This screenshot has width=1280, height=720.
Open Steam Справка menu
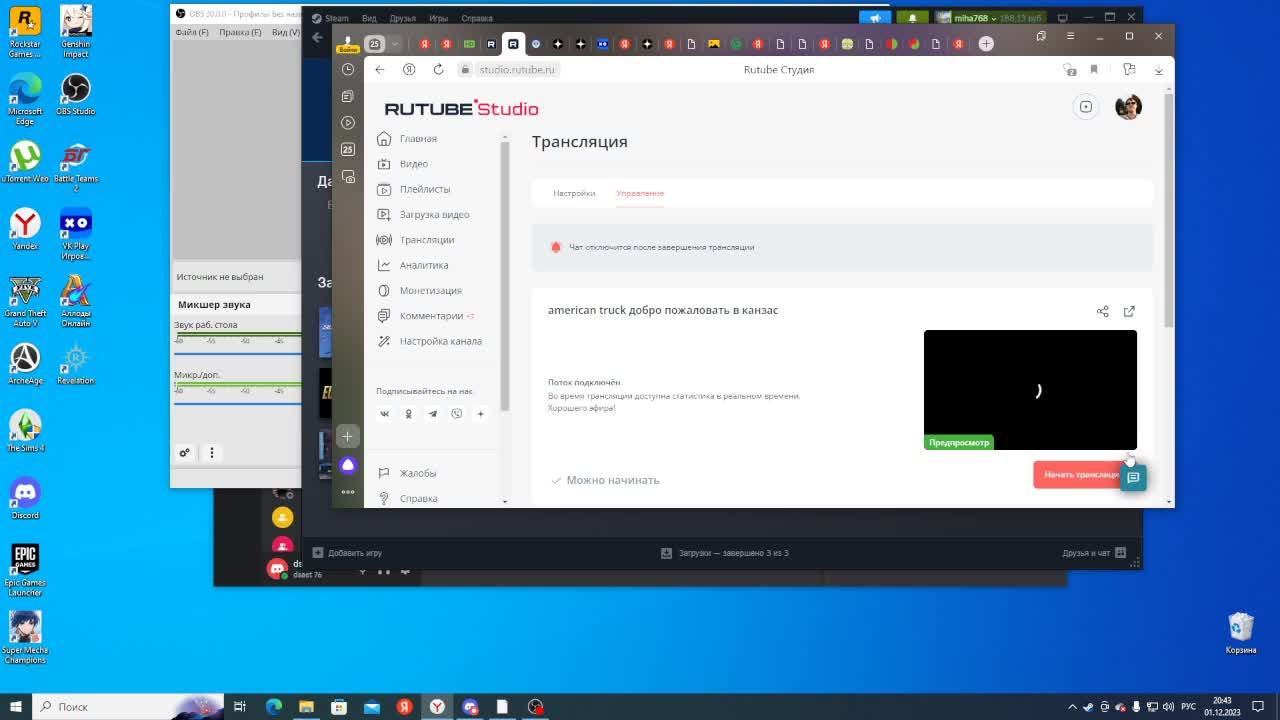click(477, 18)
